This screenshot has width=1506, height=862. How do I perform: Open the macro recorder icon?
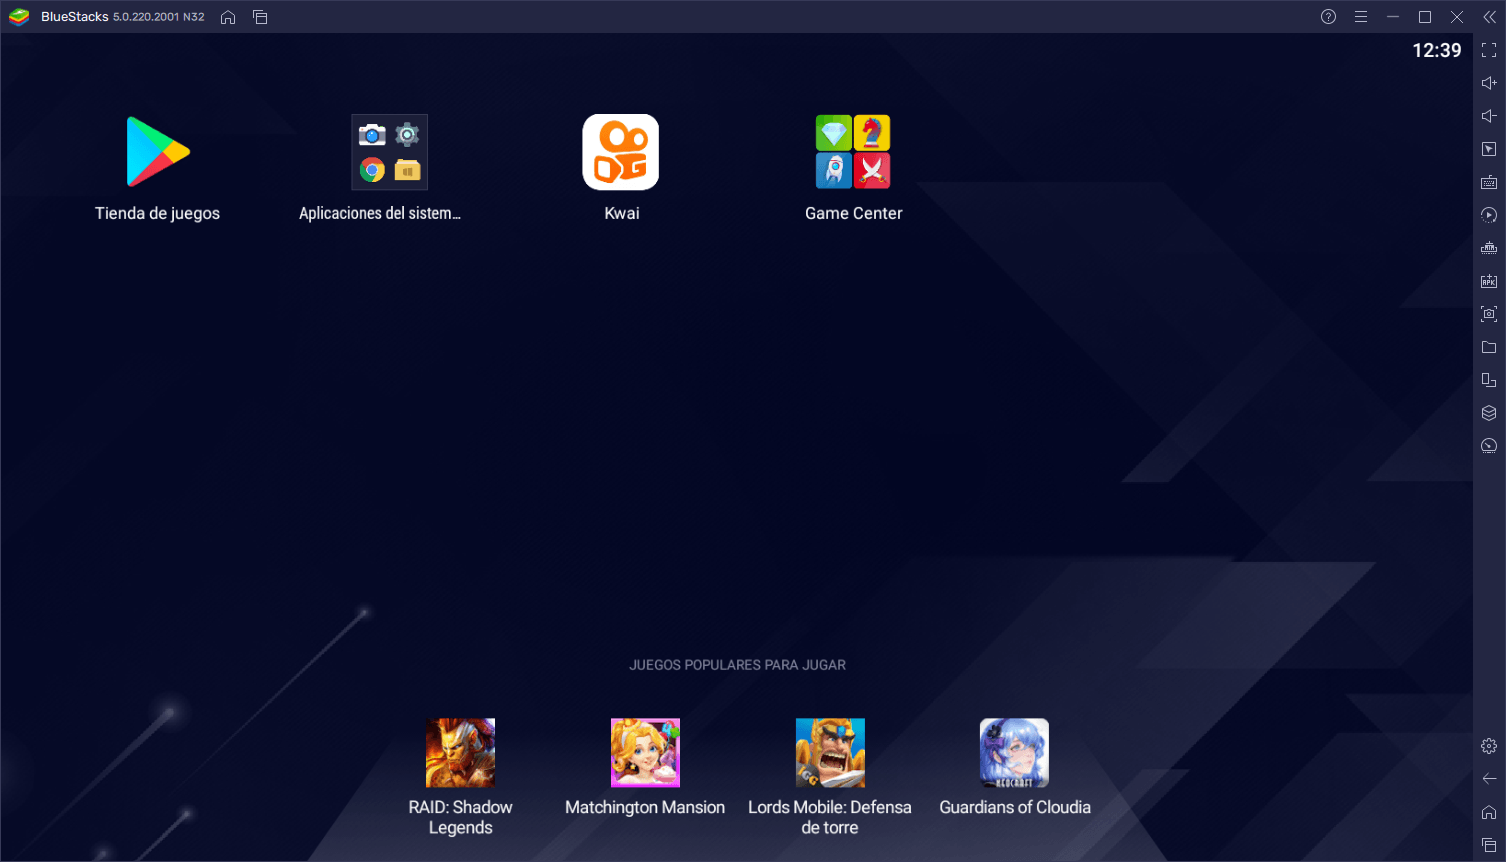1489,215
